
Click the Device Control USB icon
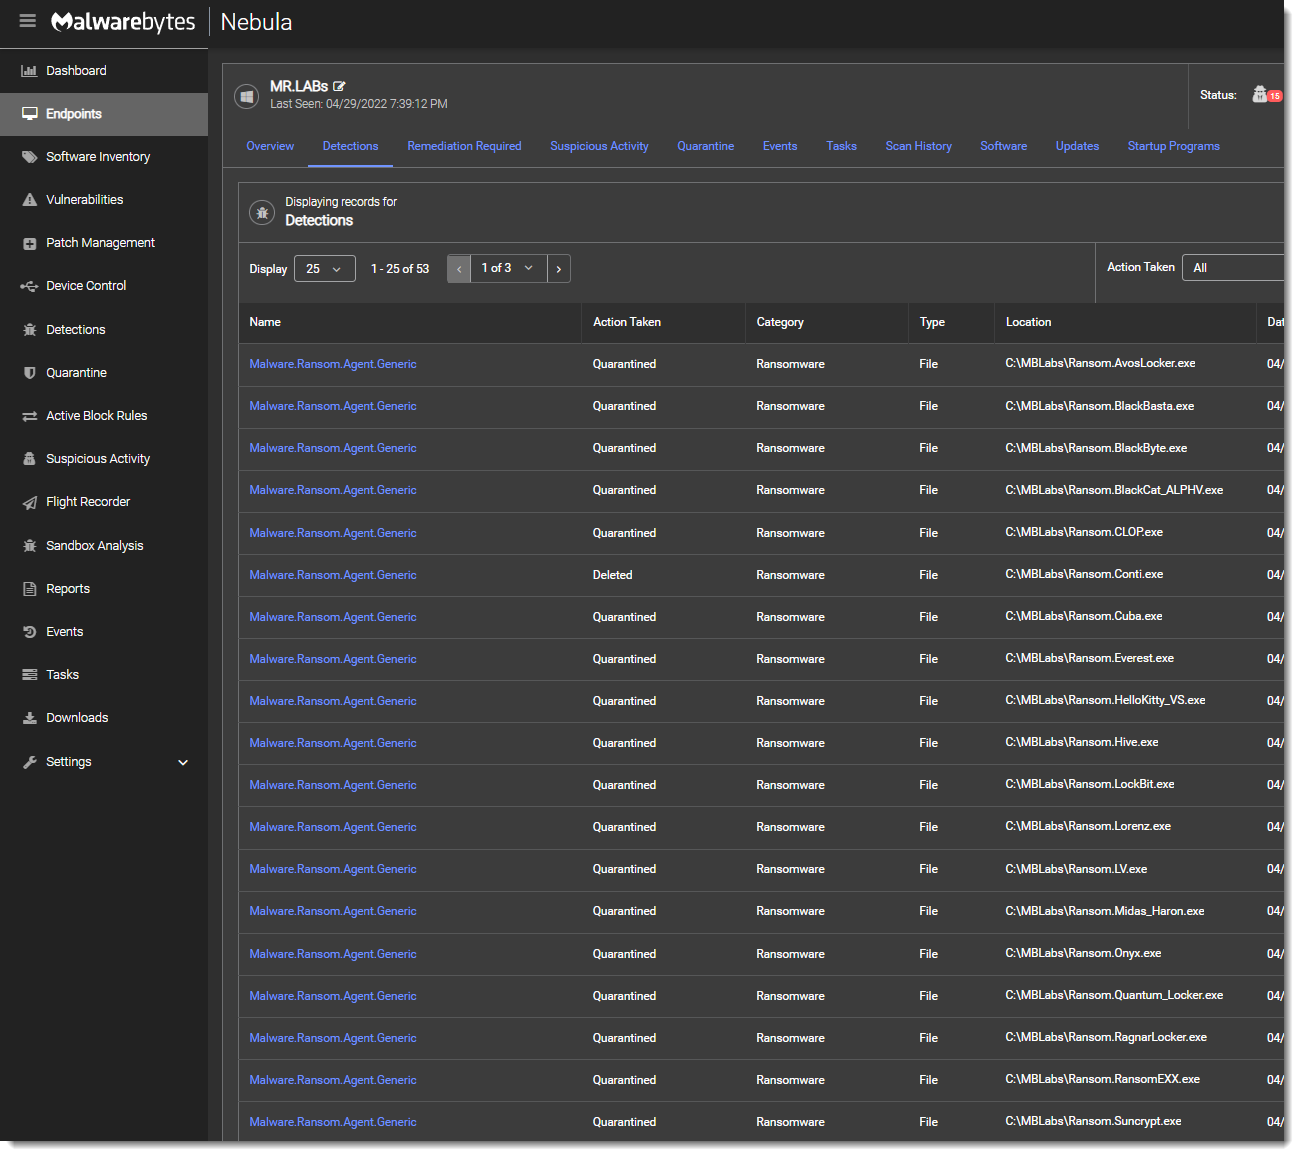(x=29, y=286)
